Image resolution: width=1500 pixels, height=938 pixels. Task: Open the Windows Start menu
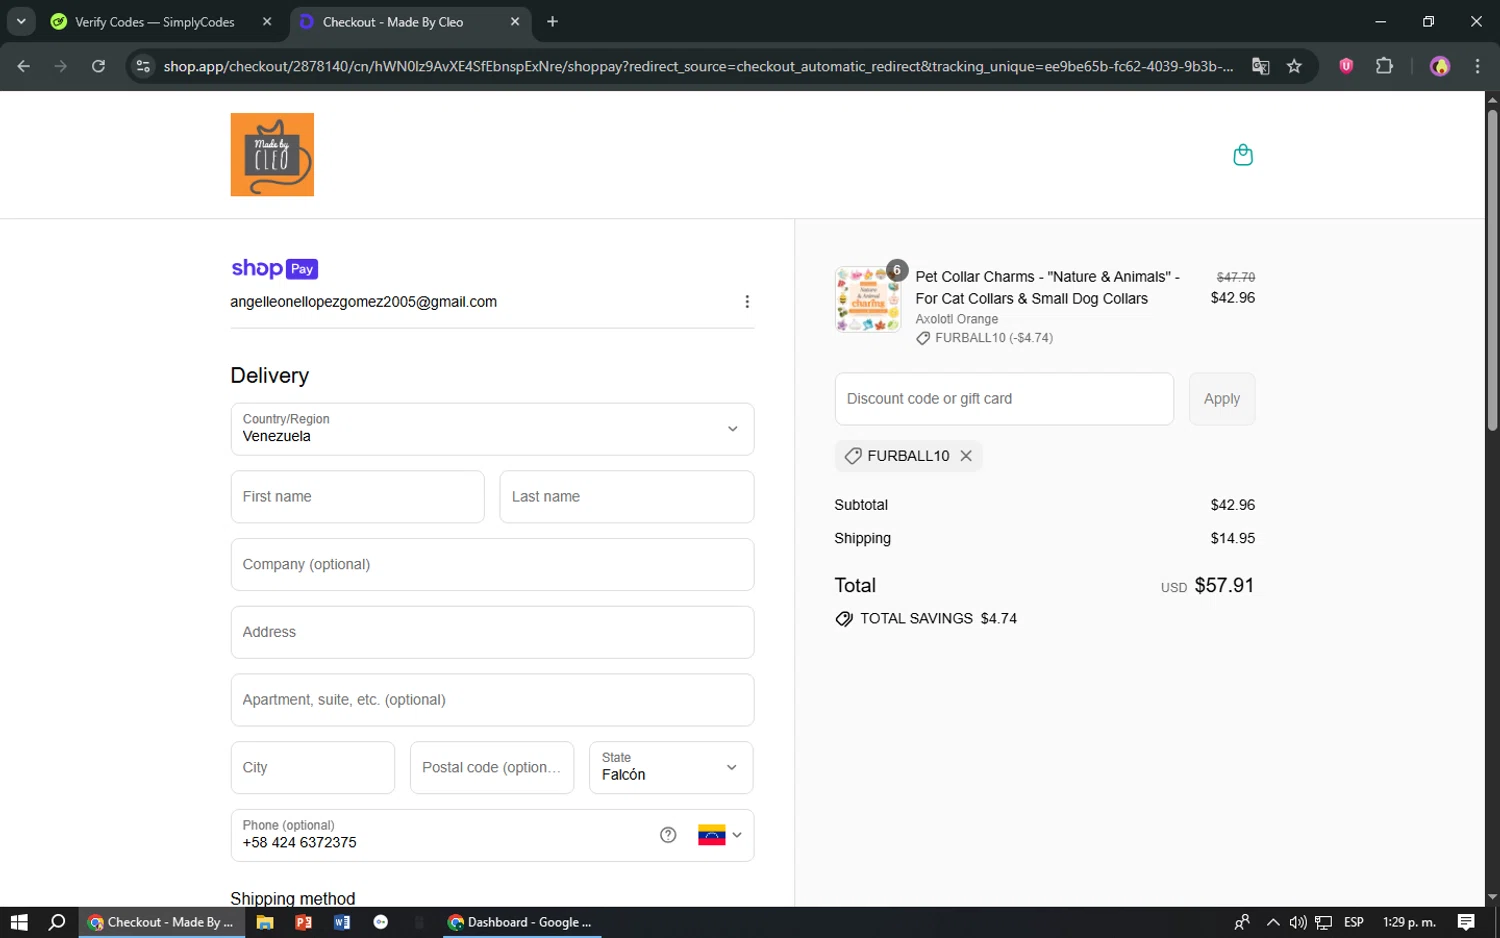coord(19,922)
